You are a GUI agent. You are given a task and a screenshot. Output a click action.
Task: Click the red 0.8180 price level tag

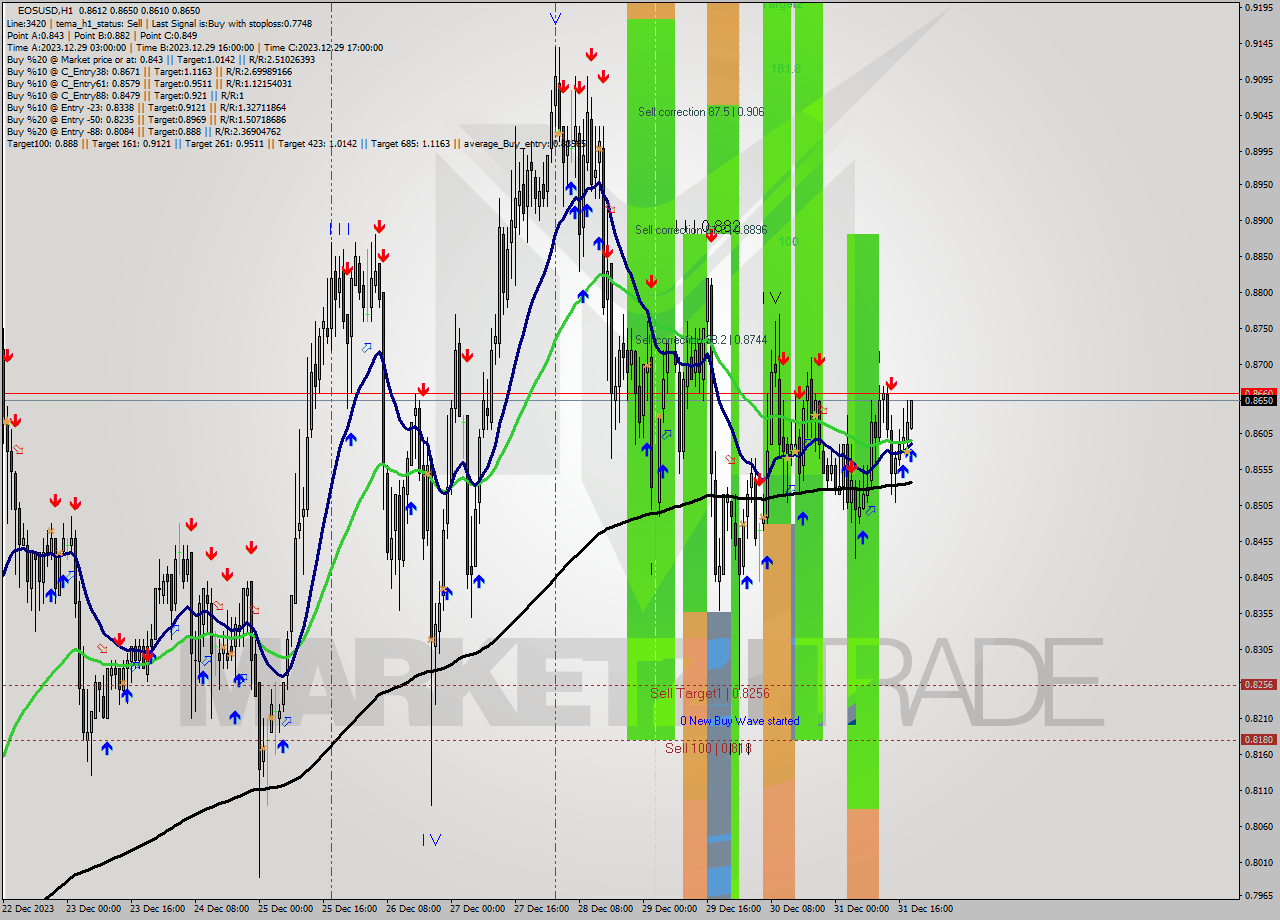[x=1258, y=740]
